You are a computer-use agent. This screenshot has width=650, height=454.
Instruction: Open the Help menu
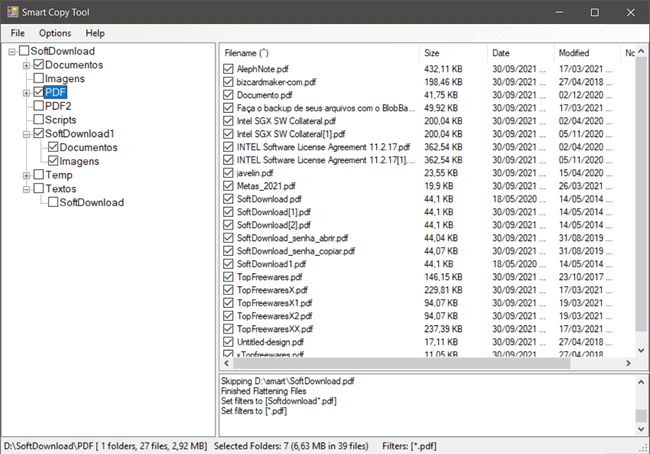point(95,33)
